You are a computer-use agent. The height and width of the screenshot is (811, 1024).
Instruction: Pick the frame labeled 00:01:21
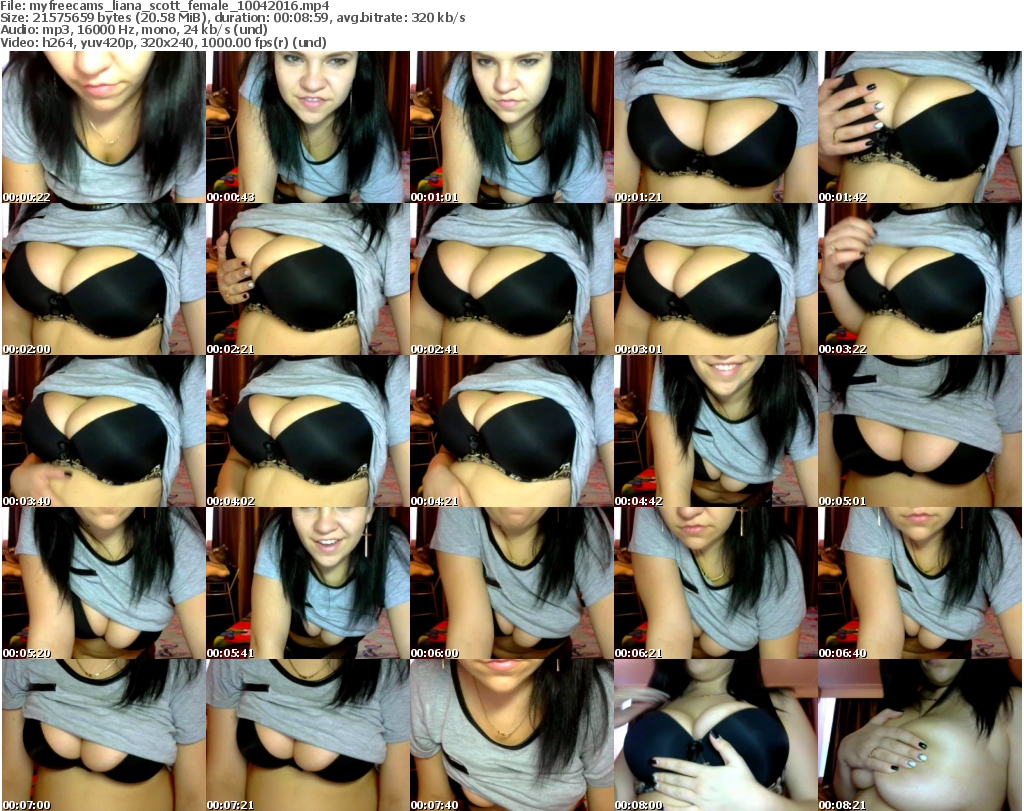coord(716,127)
